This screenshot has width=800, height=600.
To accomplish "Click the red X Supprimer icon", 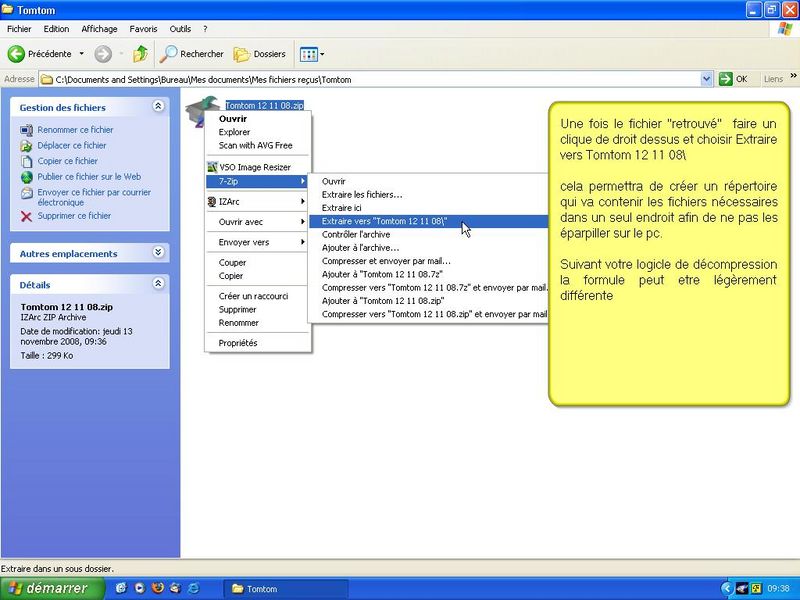I will 27,216.
